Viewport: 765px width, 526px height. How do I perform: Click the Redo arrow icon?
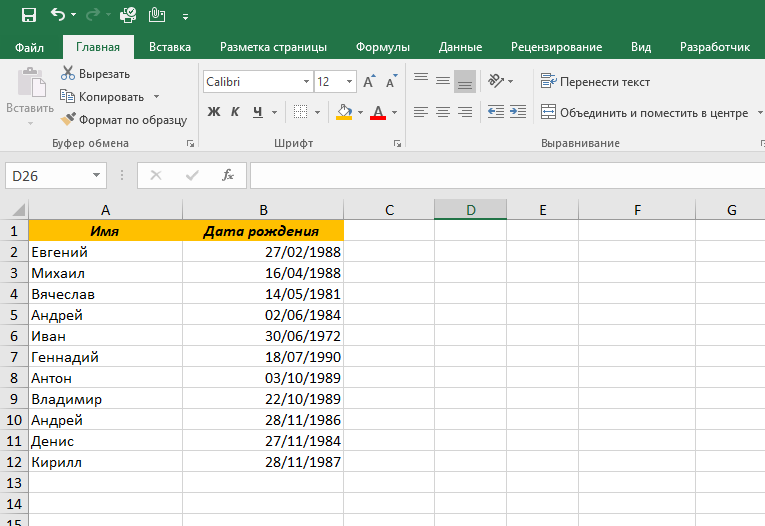(92, 15)
